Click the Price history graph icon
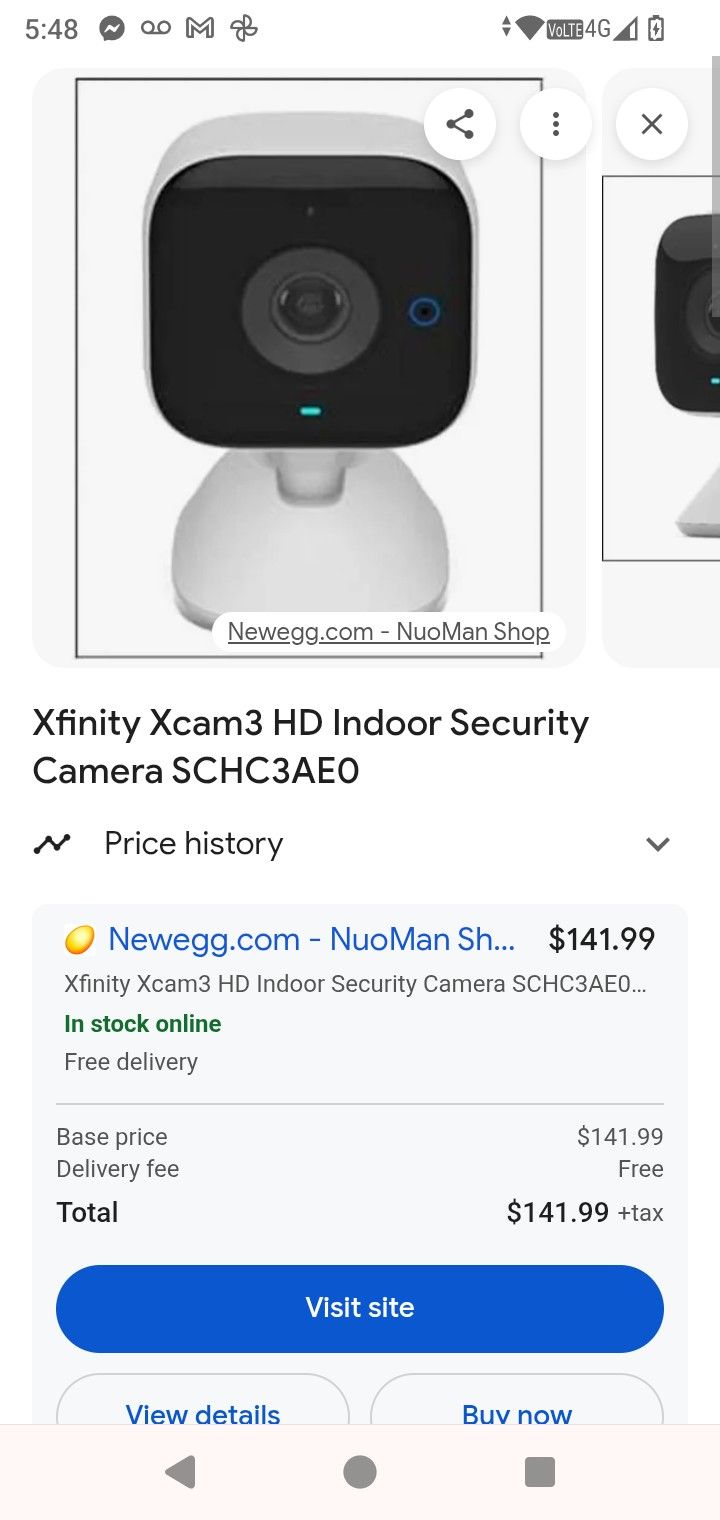 pos(52,843)
